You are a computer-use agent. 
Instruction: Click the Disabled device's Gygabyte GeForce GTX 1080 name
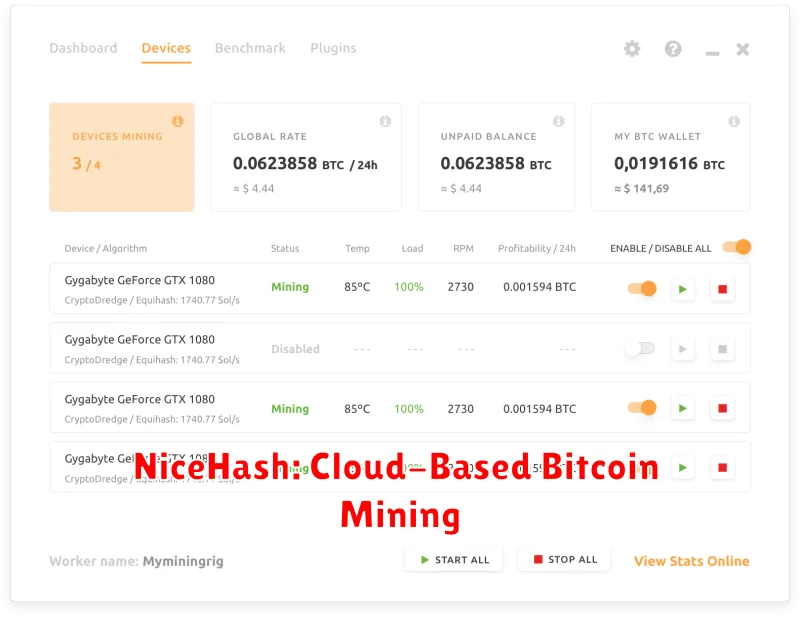coord(139,340)
